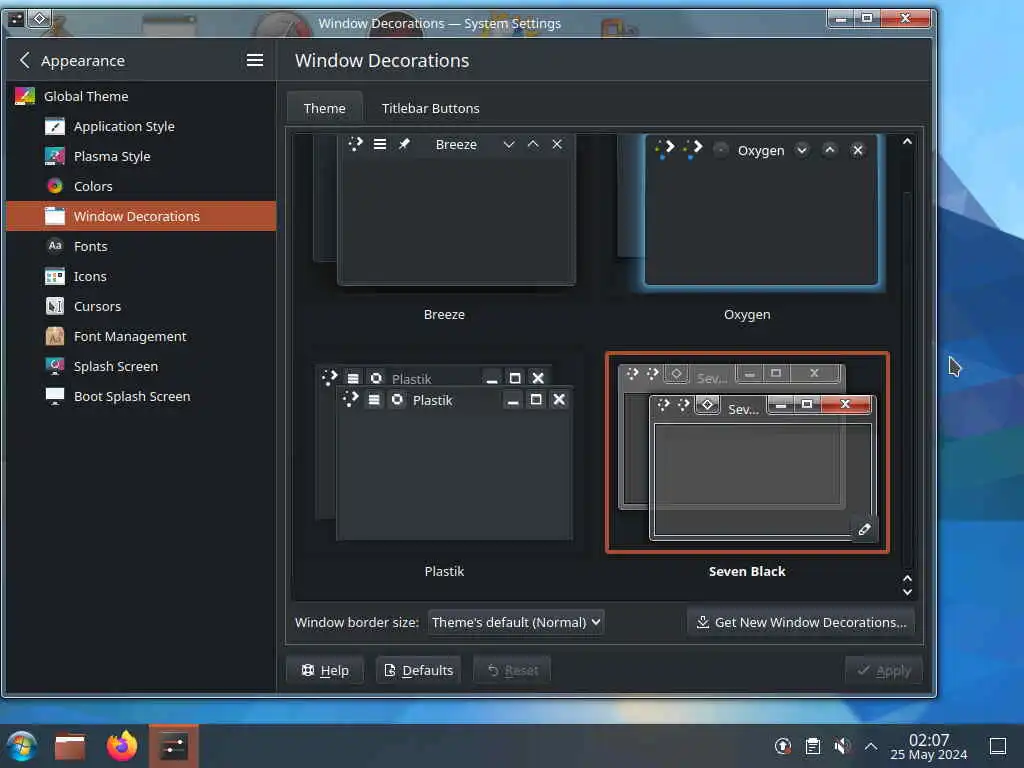Open the Colors settings page
1024x768 pixels.
pyautogui.click(x=140, y=186)
